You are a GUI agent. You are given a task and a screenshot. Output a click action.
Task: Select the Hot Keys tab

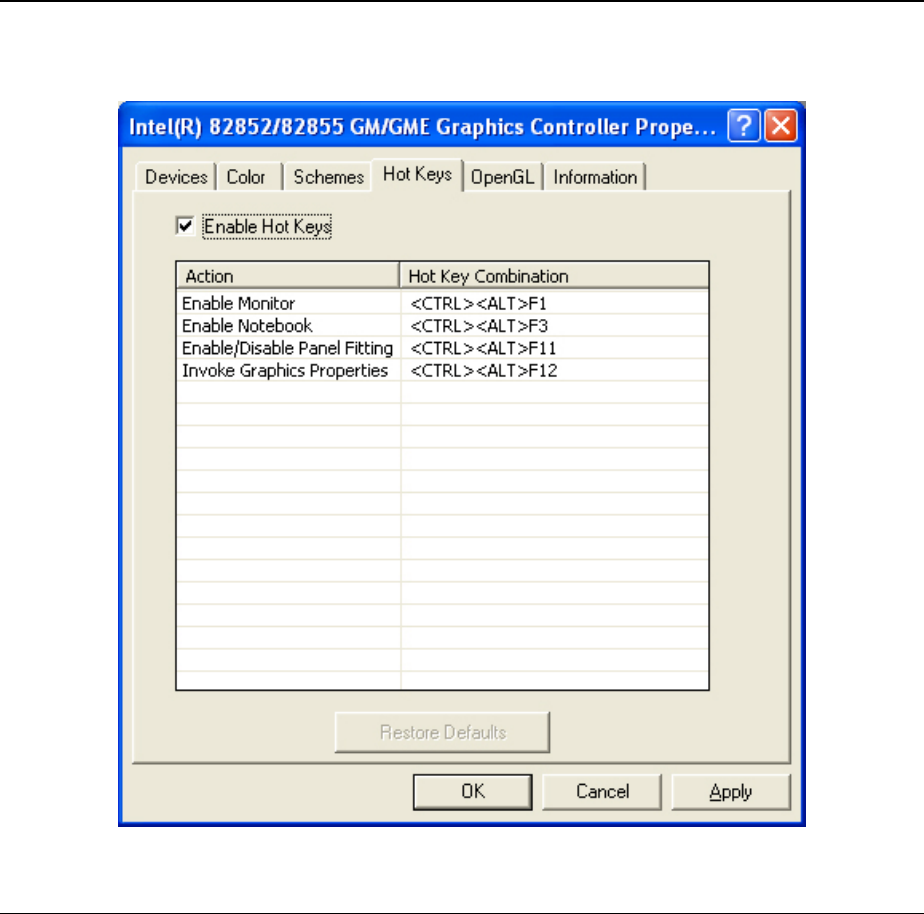point(417,174)
